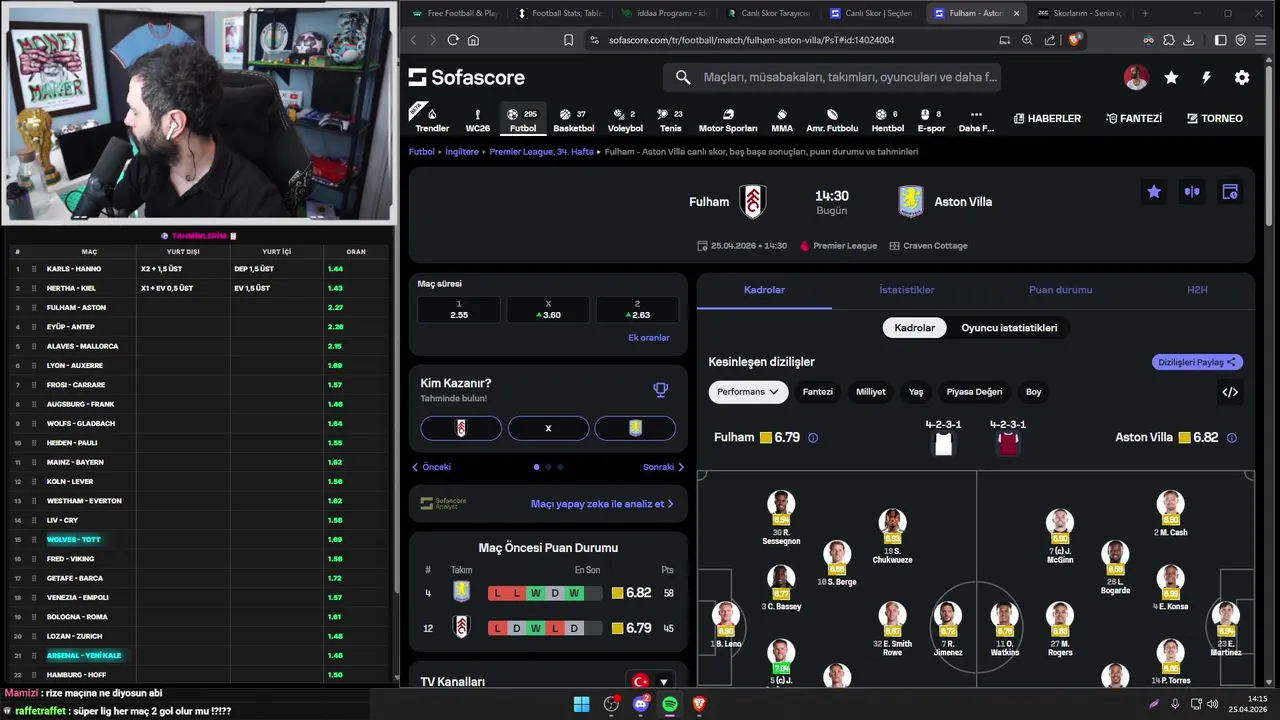This screenshot has width=1280, height=720.
Task: Open the Premier League, 34. Hafta breadcrumb
Action: pos(541,152)
